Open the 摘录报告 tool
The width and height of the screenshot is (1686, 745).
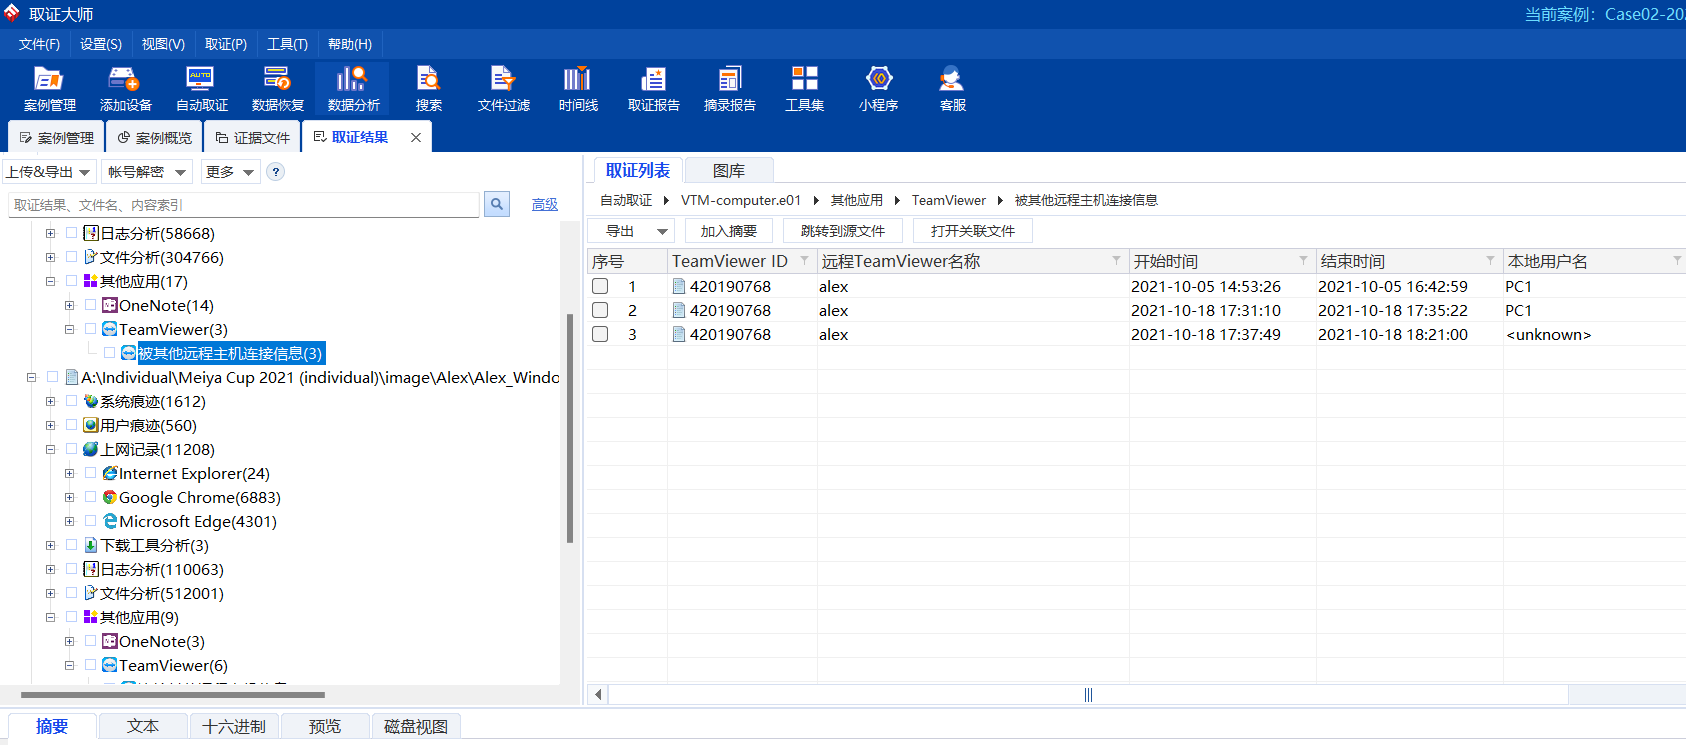pos(729,88)
